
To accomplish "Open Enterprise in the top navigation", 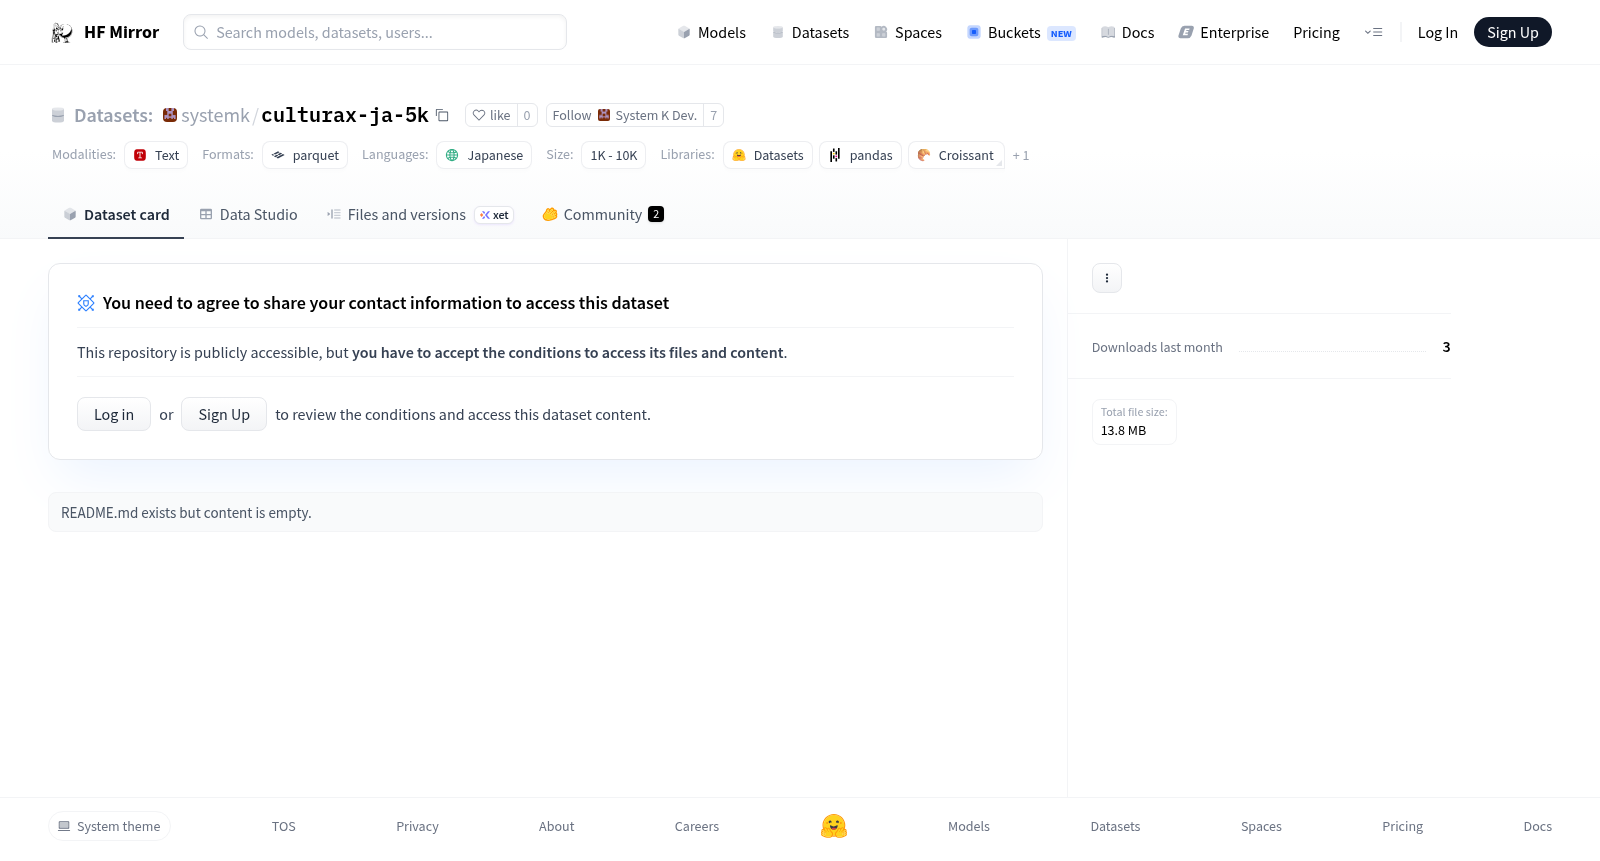I will click(1223, 32).
